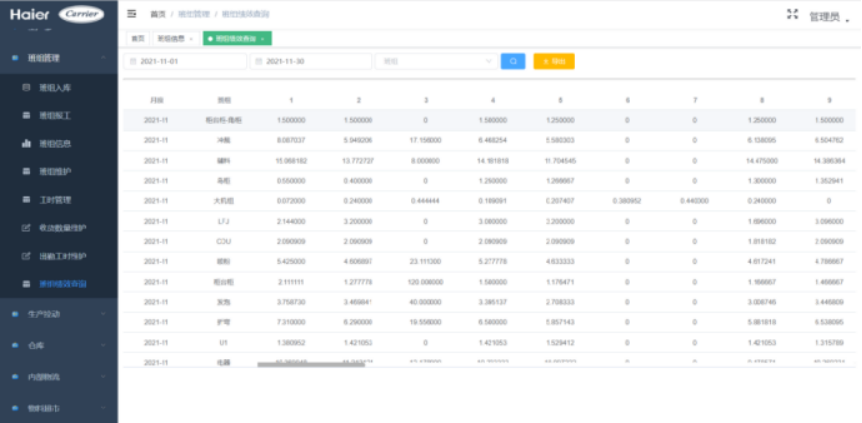
Task: Click the start date field 2021-11-01
Action: pos(190,61)
